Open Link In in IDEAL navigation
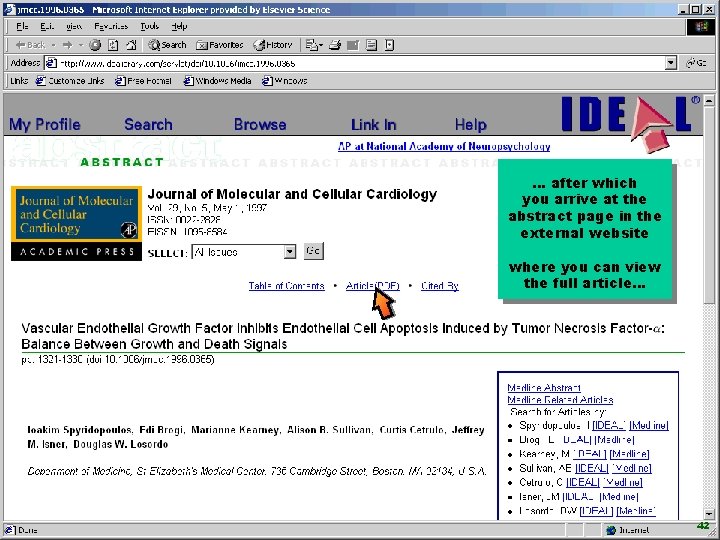This screenshot has width=720, height=540. (373, 124)
